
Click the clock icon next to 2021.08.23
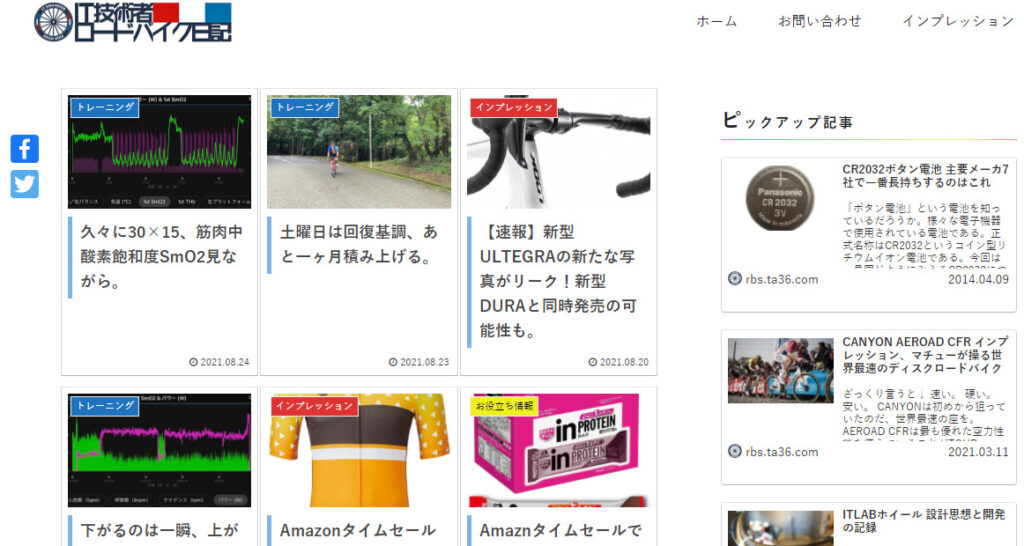(393, 362)
